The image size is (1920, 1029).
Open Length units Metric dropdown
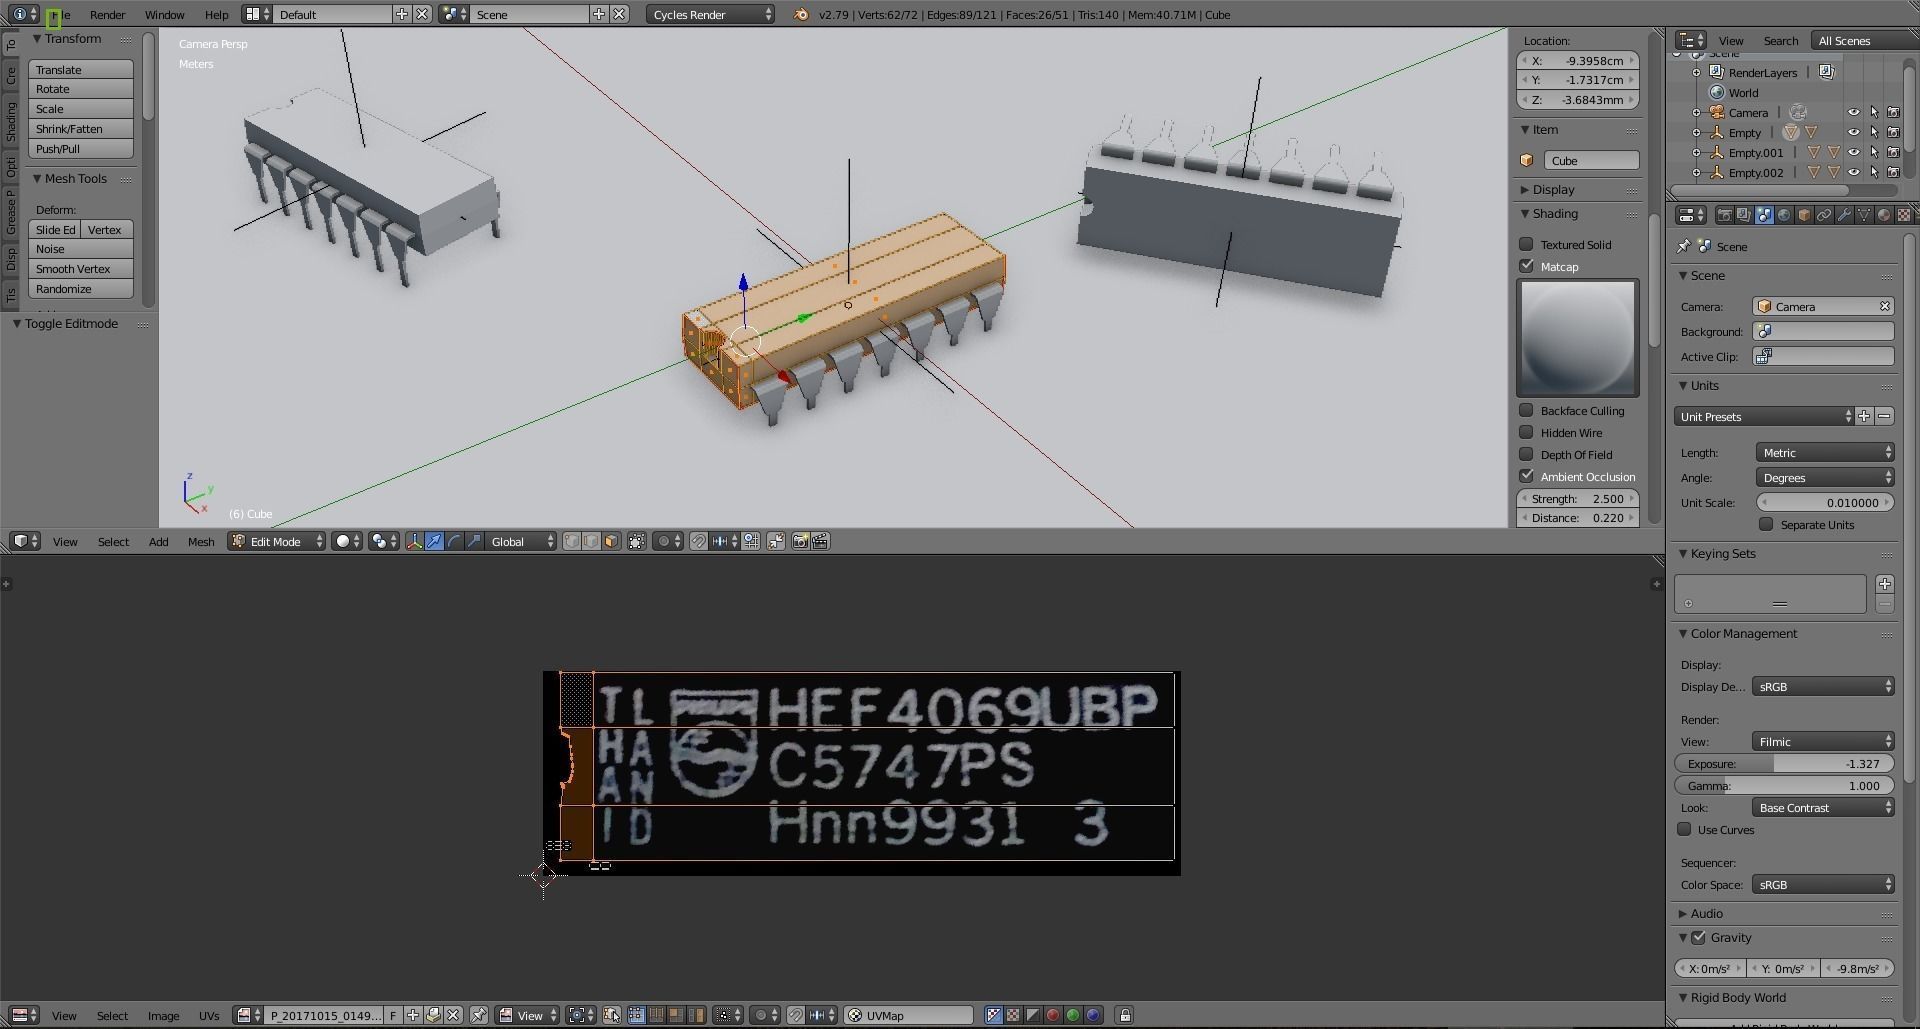click(1825, 453)
